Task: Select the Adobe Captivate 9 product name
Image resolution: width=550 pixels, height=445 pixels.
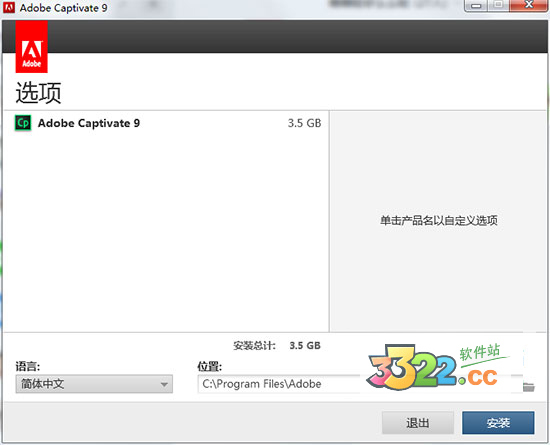Action: (x=89, y=123)
